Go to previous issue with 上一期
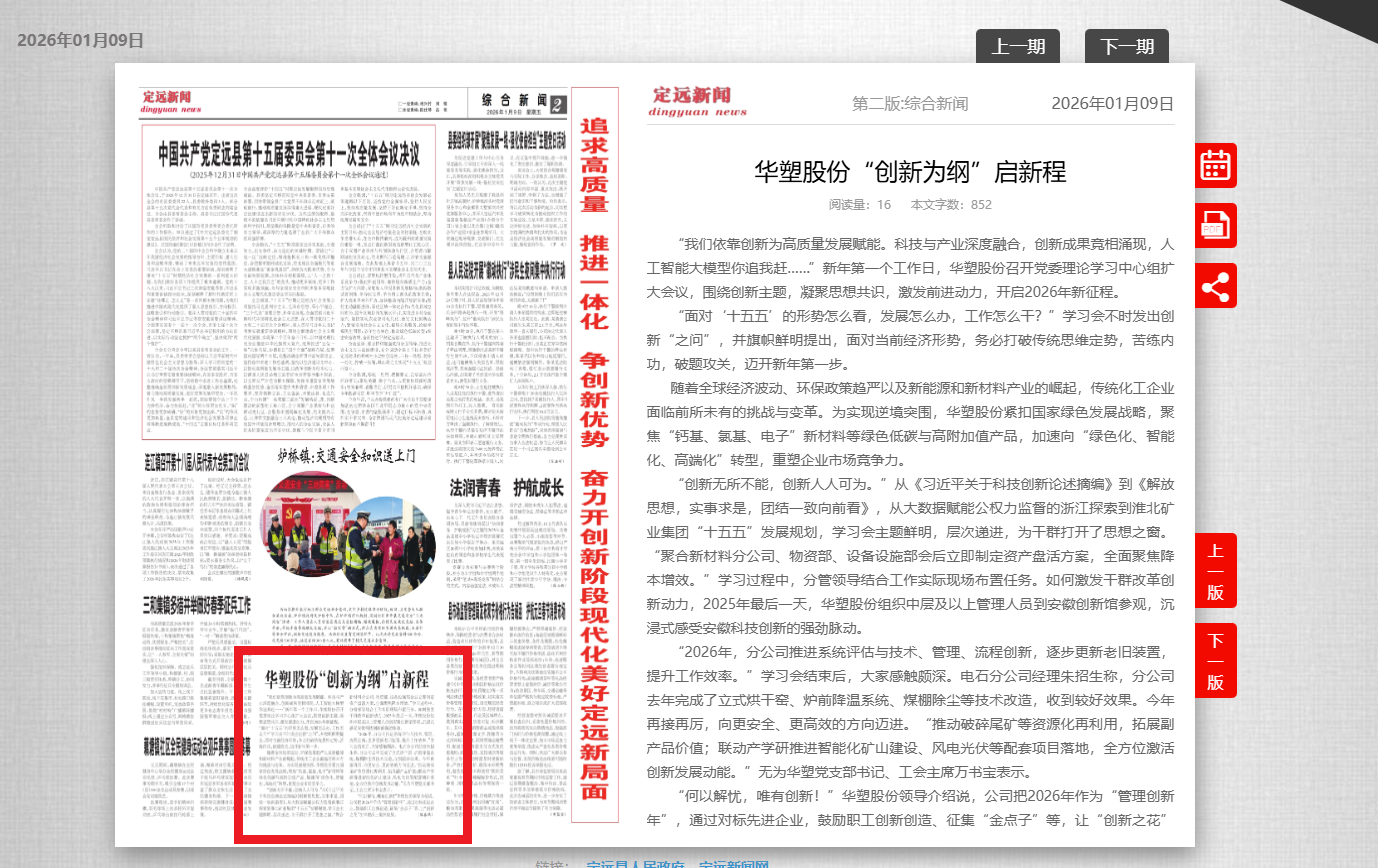This screenshot has height=868, width=1378. click(x=1017, y=47)
